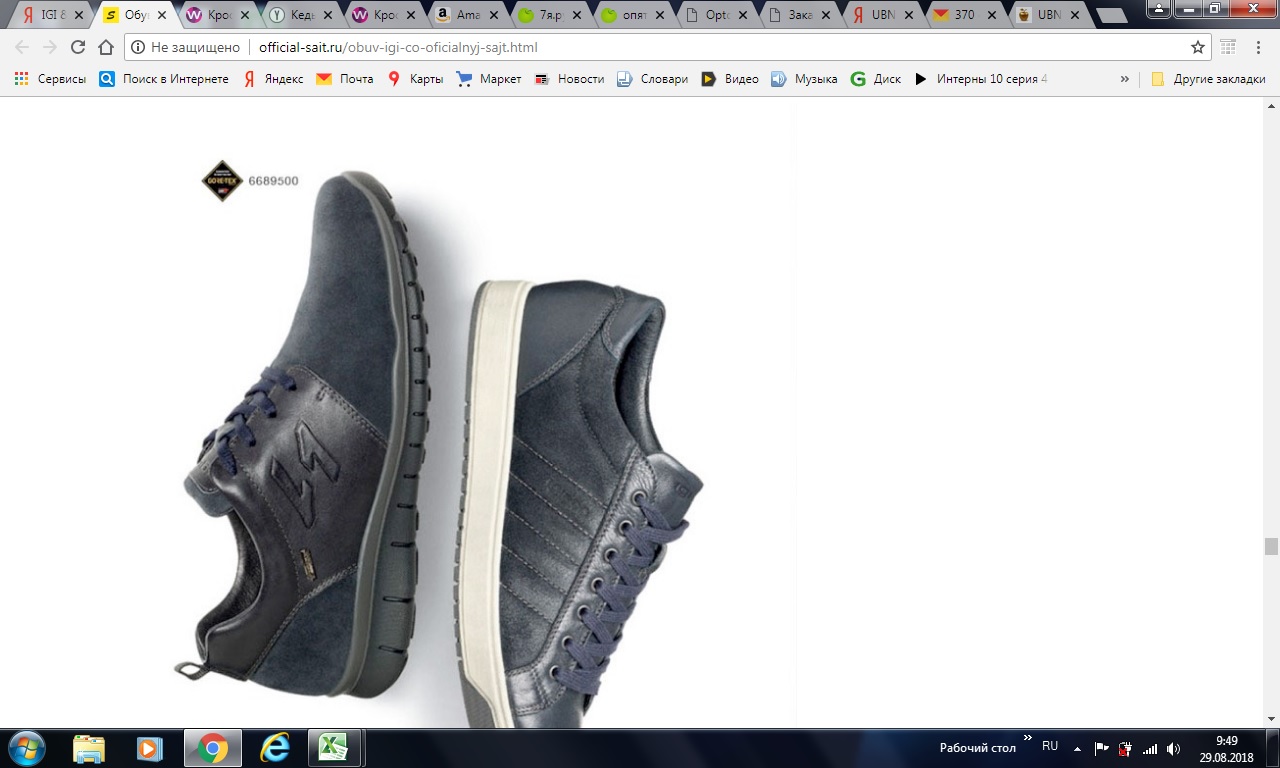The image size is (1280, 768).
Task: Open Windows Explorer folder on taskbar
Action: [x=89, y=748]
